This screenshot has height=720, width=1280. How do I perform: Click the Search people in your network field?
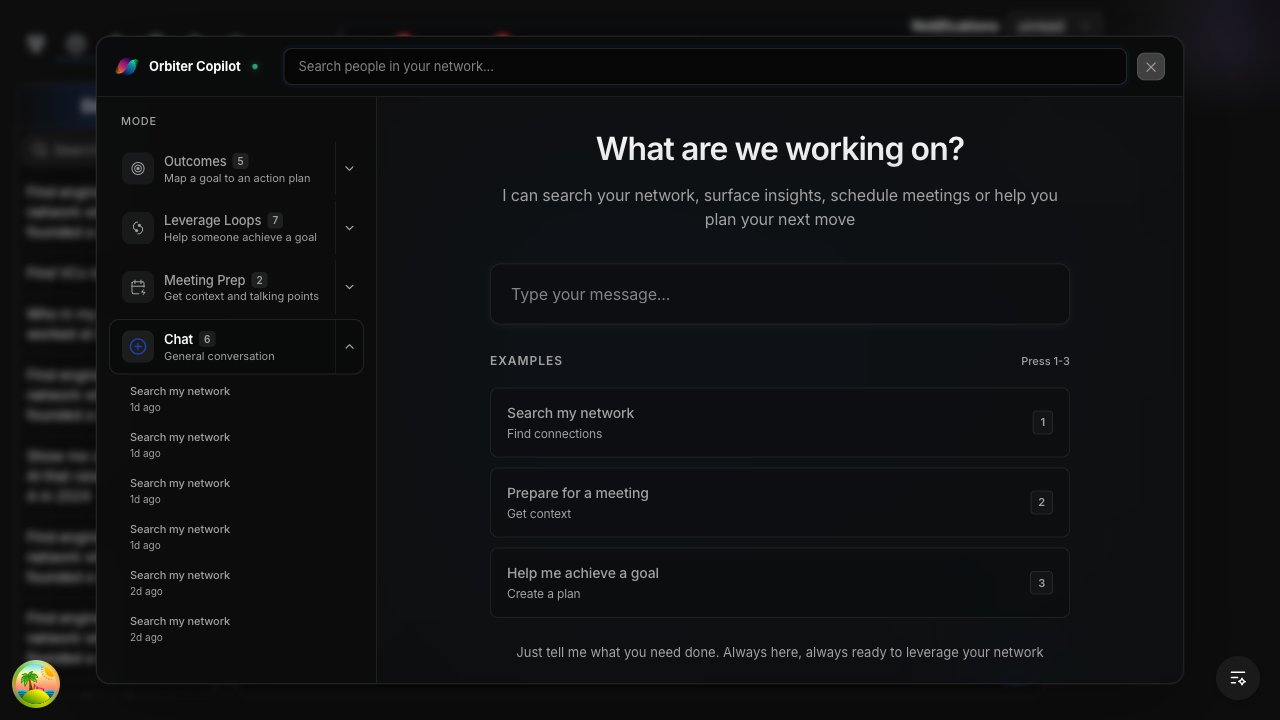tap(704, 67)
